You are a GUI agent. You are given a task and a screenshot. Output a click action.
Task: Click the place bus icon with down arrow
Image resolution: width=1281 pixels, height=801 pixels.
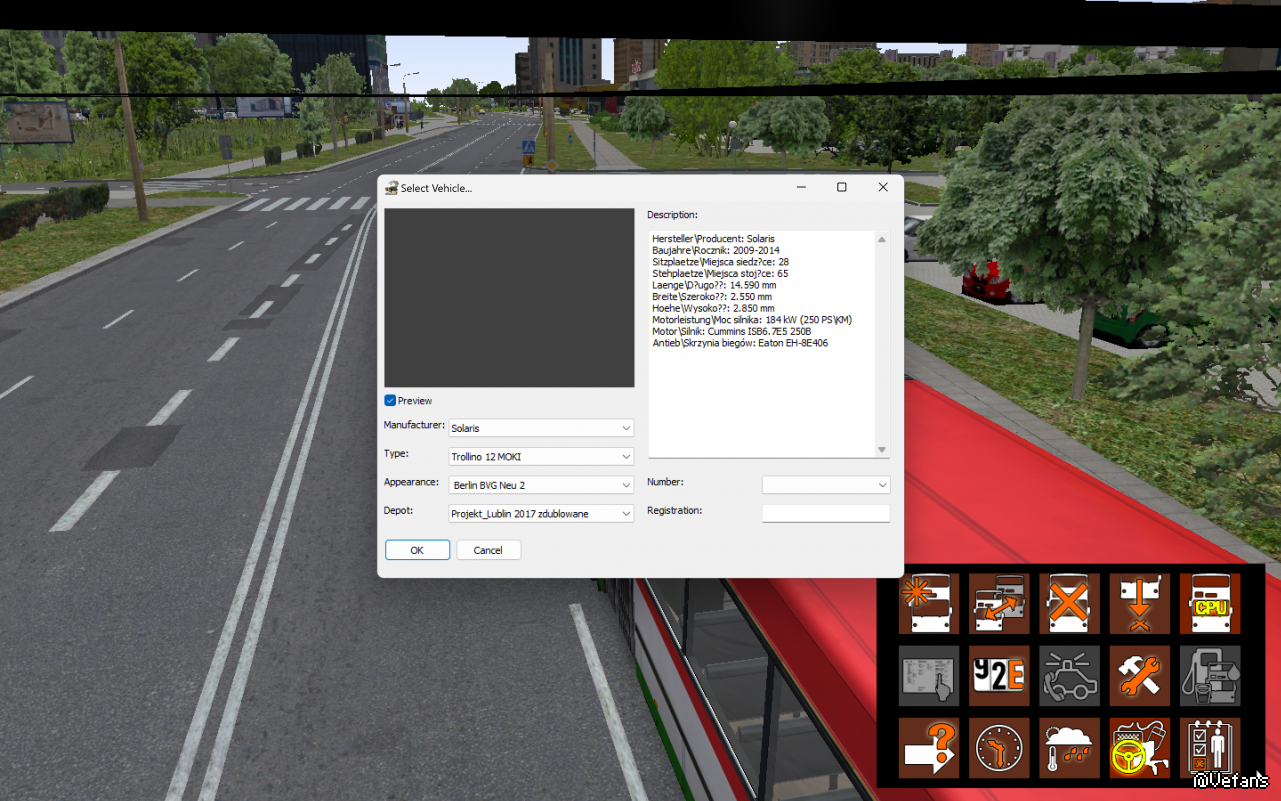click(x=1139, y=603)
